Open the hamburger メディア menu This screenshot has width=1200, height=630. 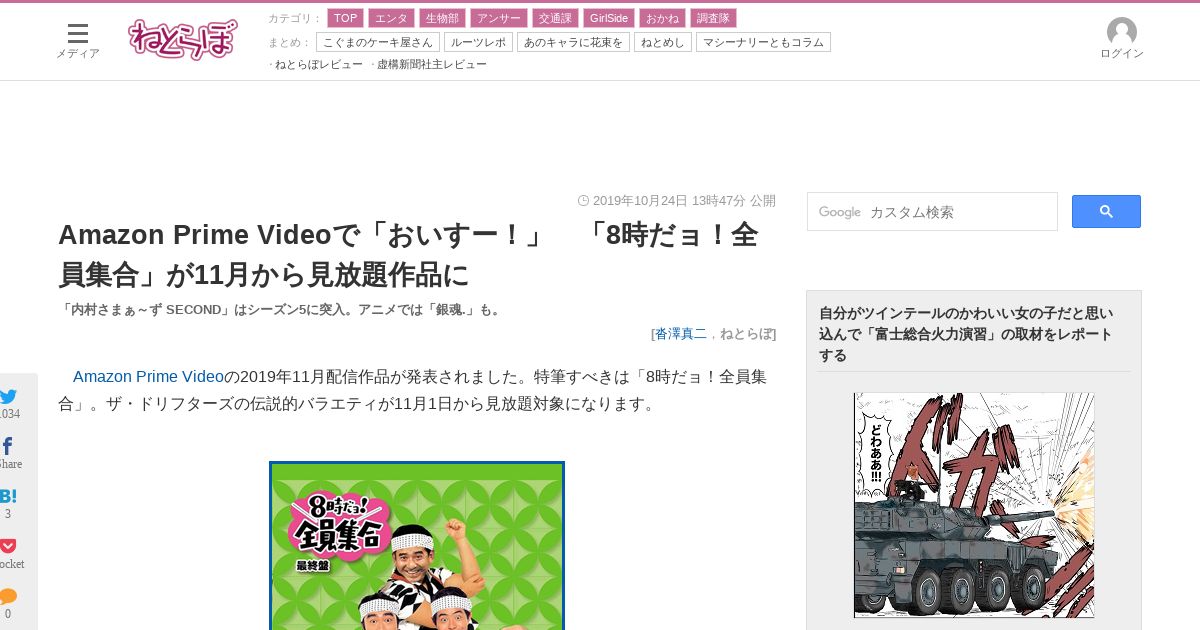coord(77,41)
